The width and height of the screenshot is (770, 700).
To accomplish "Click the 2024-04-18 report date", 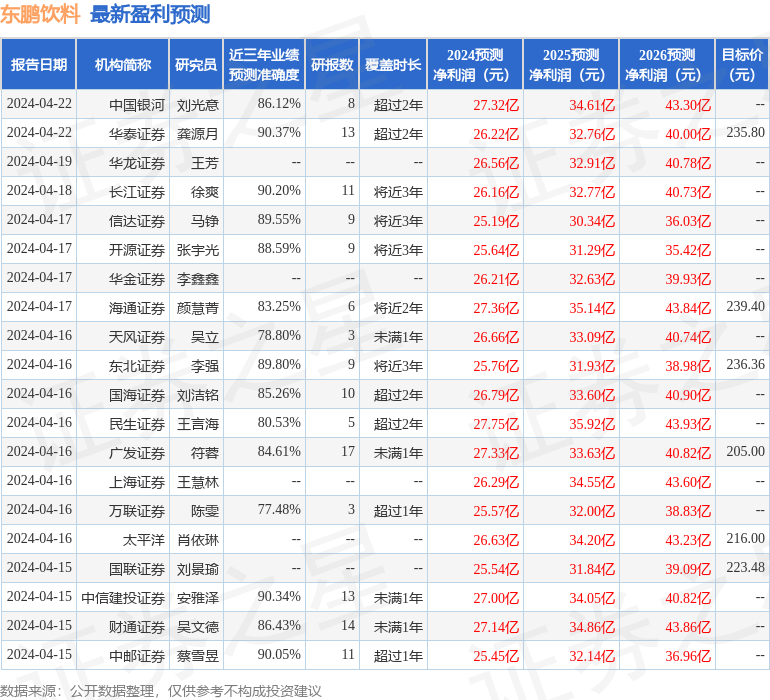I will (x=39, y=190).
